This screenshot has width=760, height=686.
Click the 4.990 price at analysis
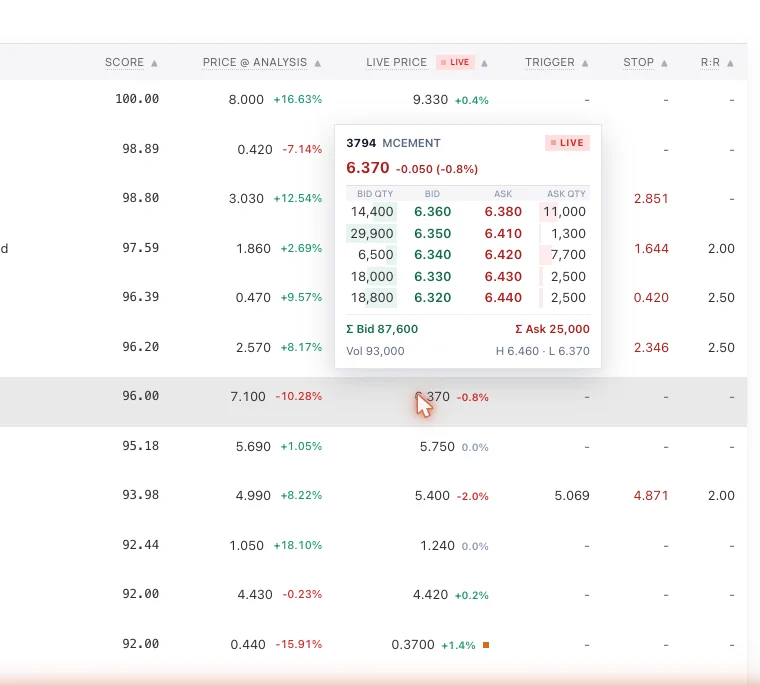pyautogui.click(x=253, y=495)
